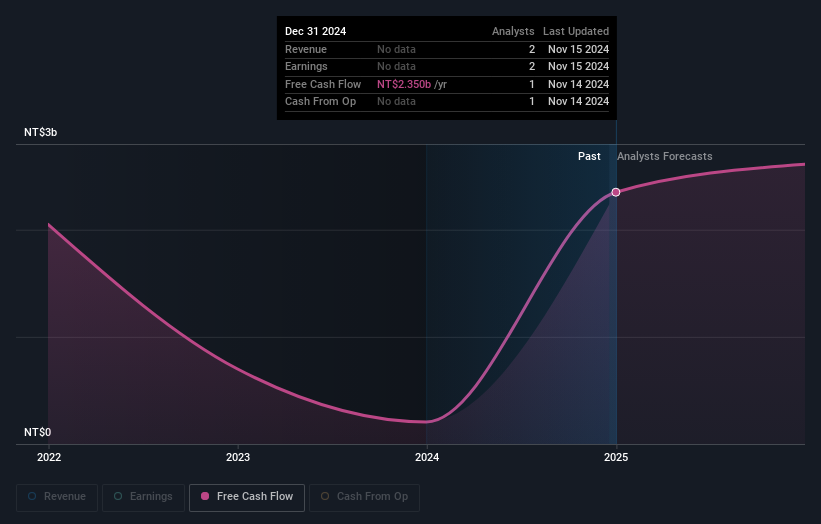
Task: Select the Dec 31 2024 data point marker
Action: (x=616, y=192)
